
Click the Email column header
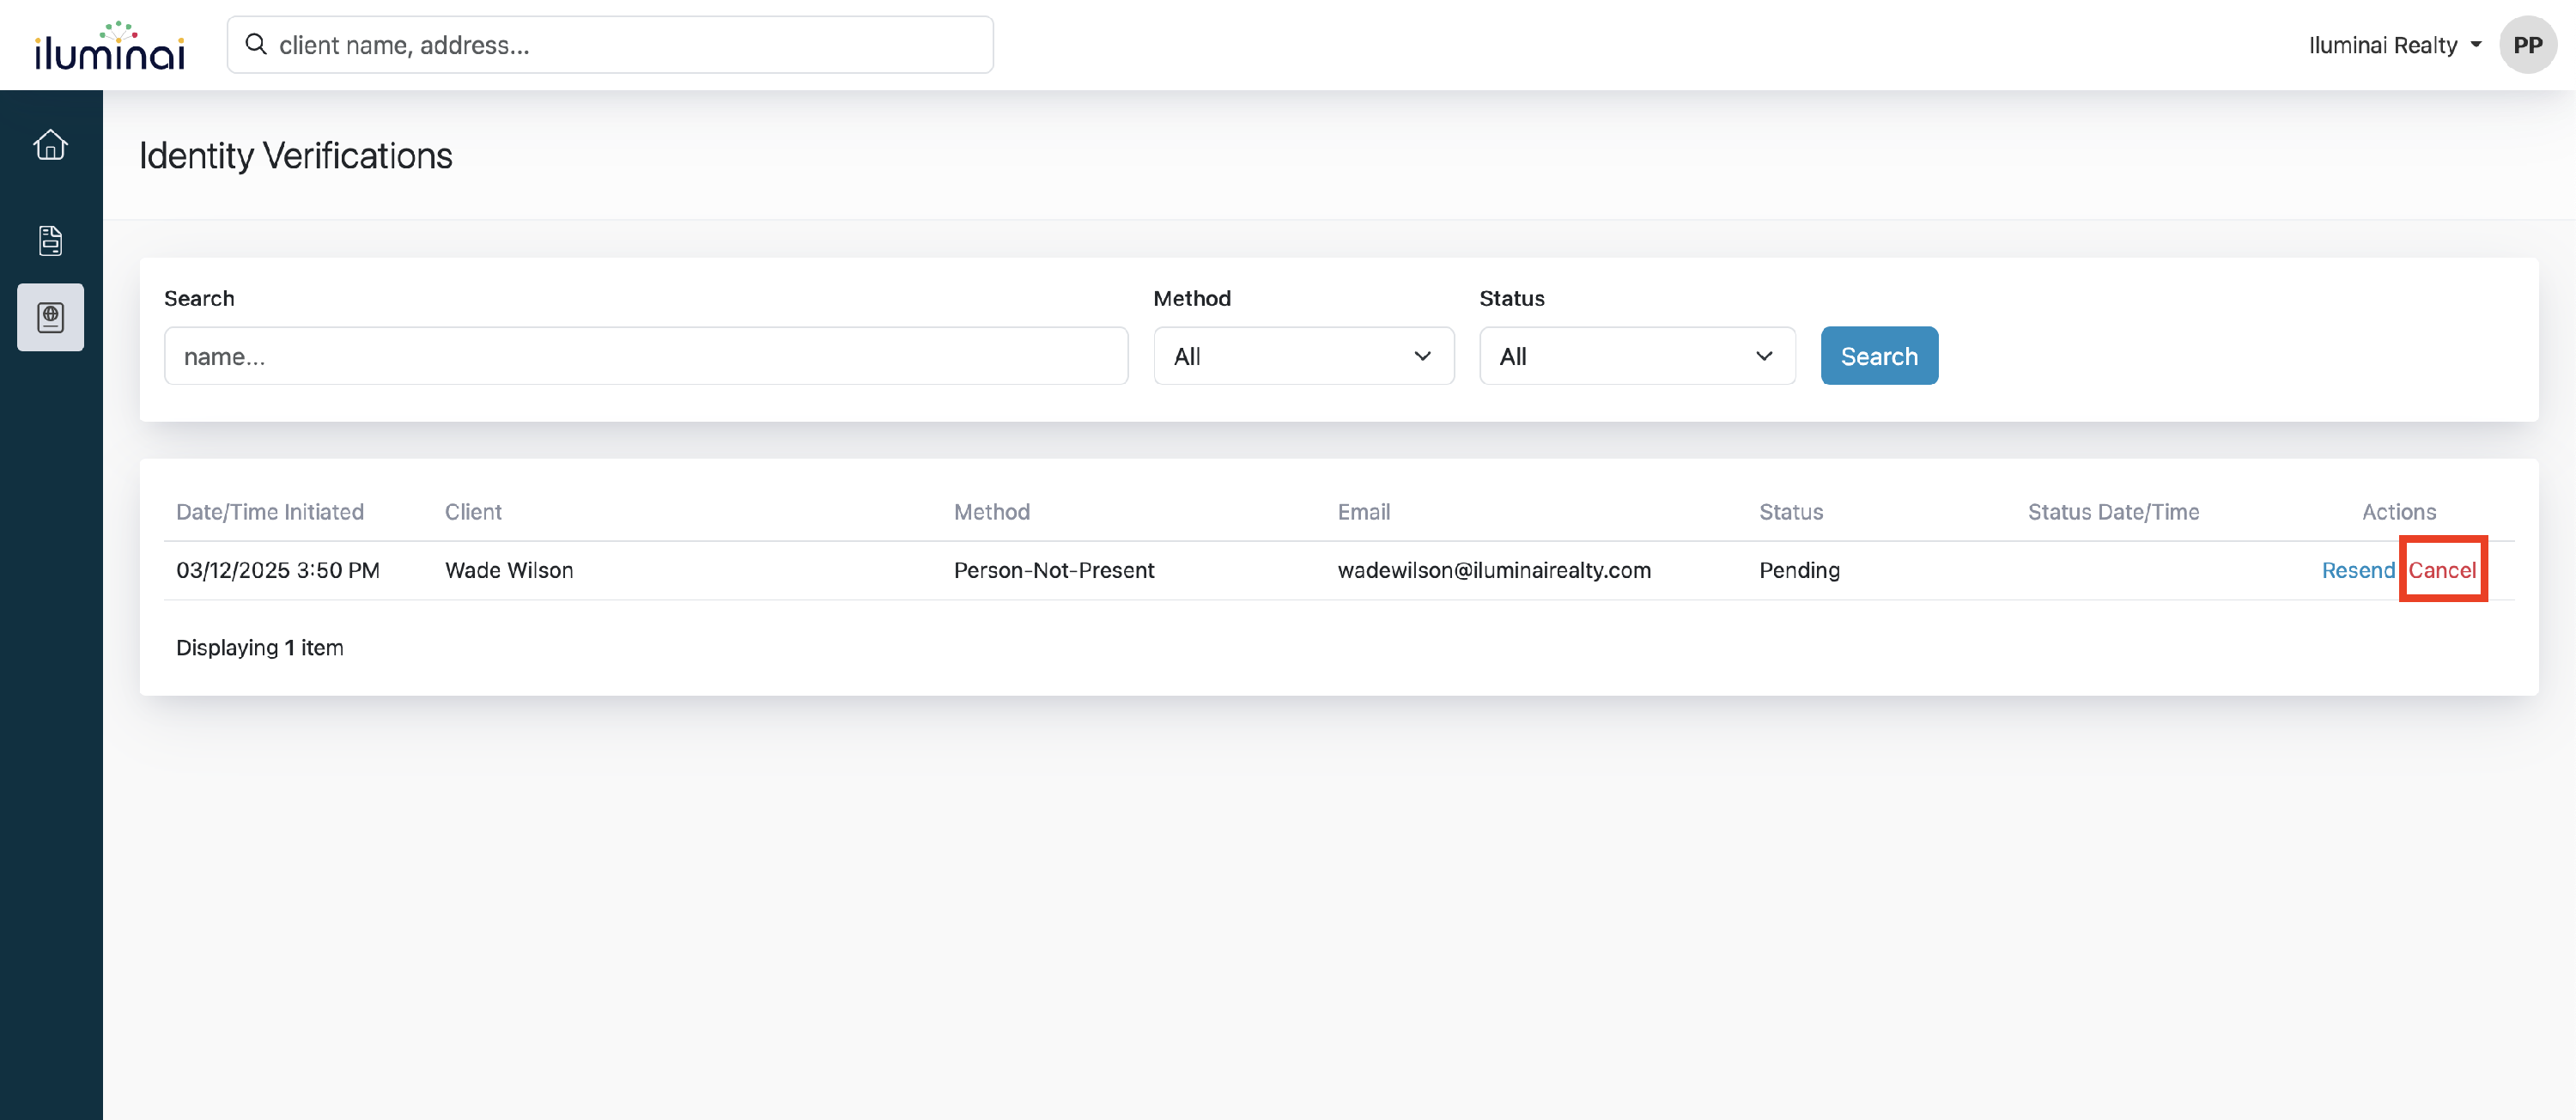pos(1363,512)
